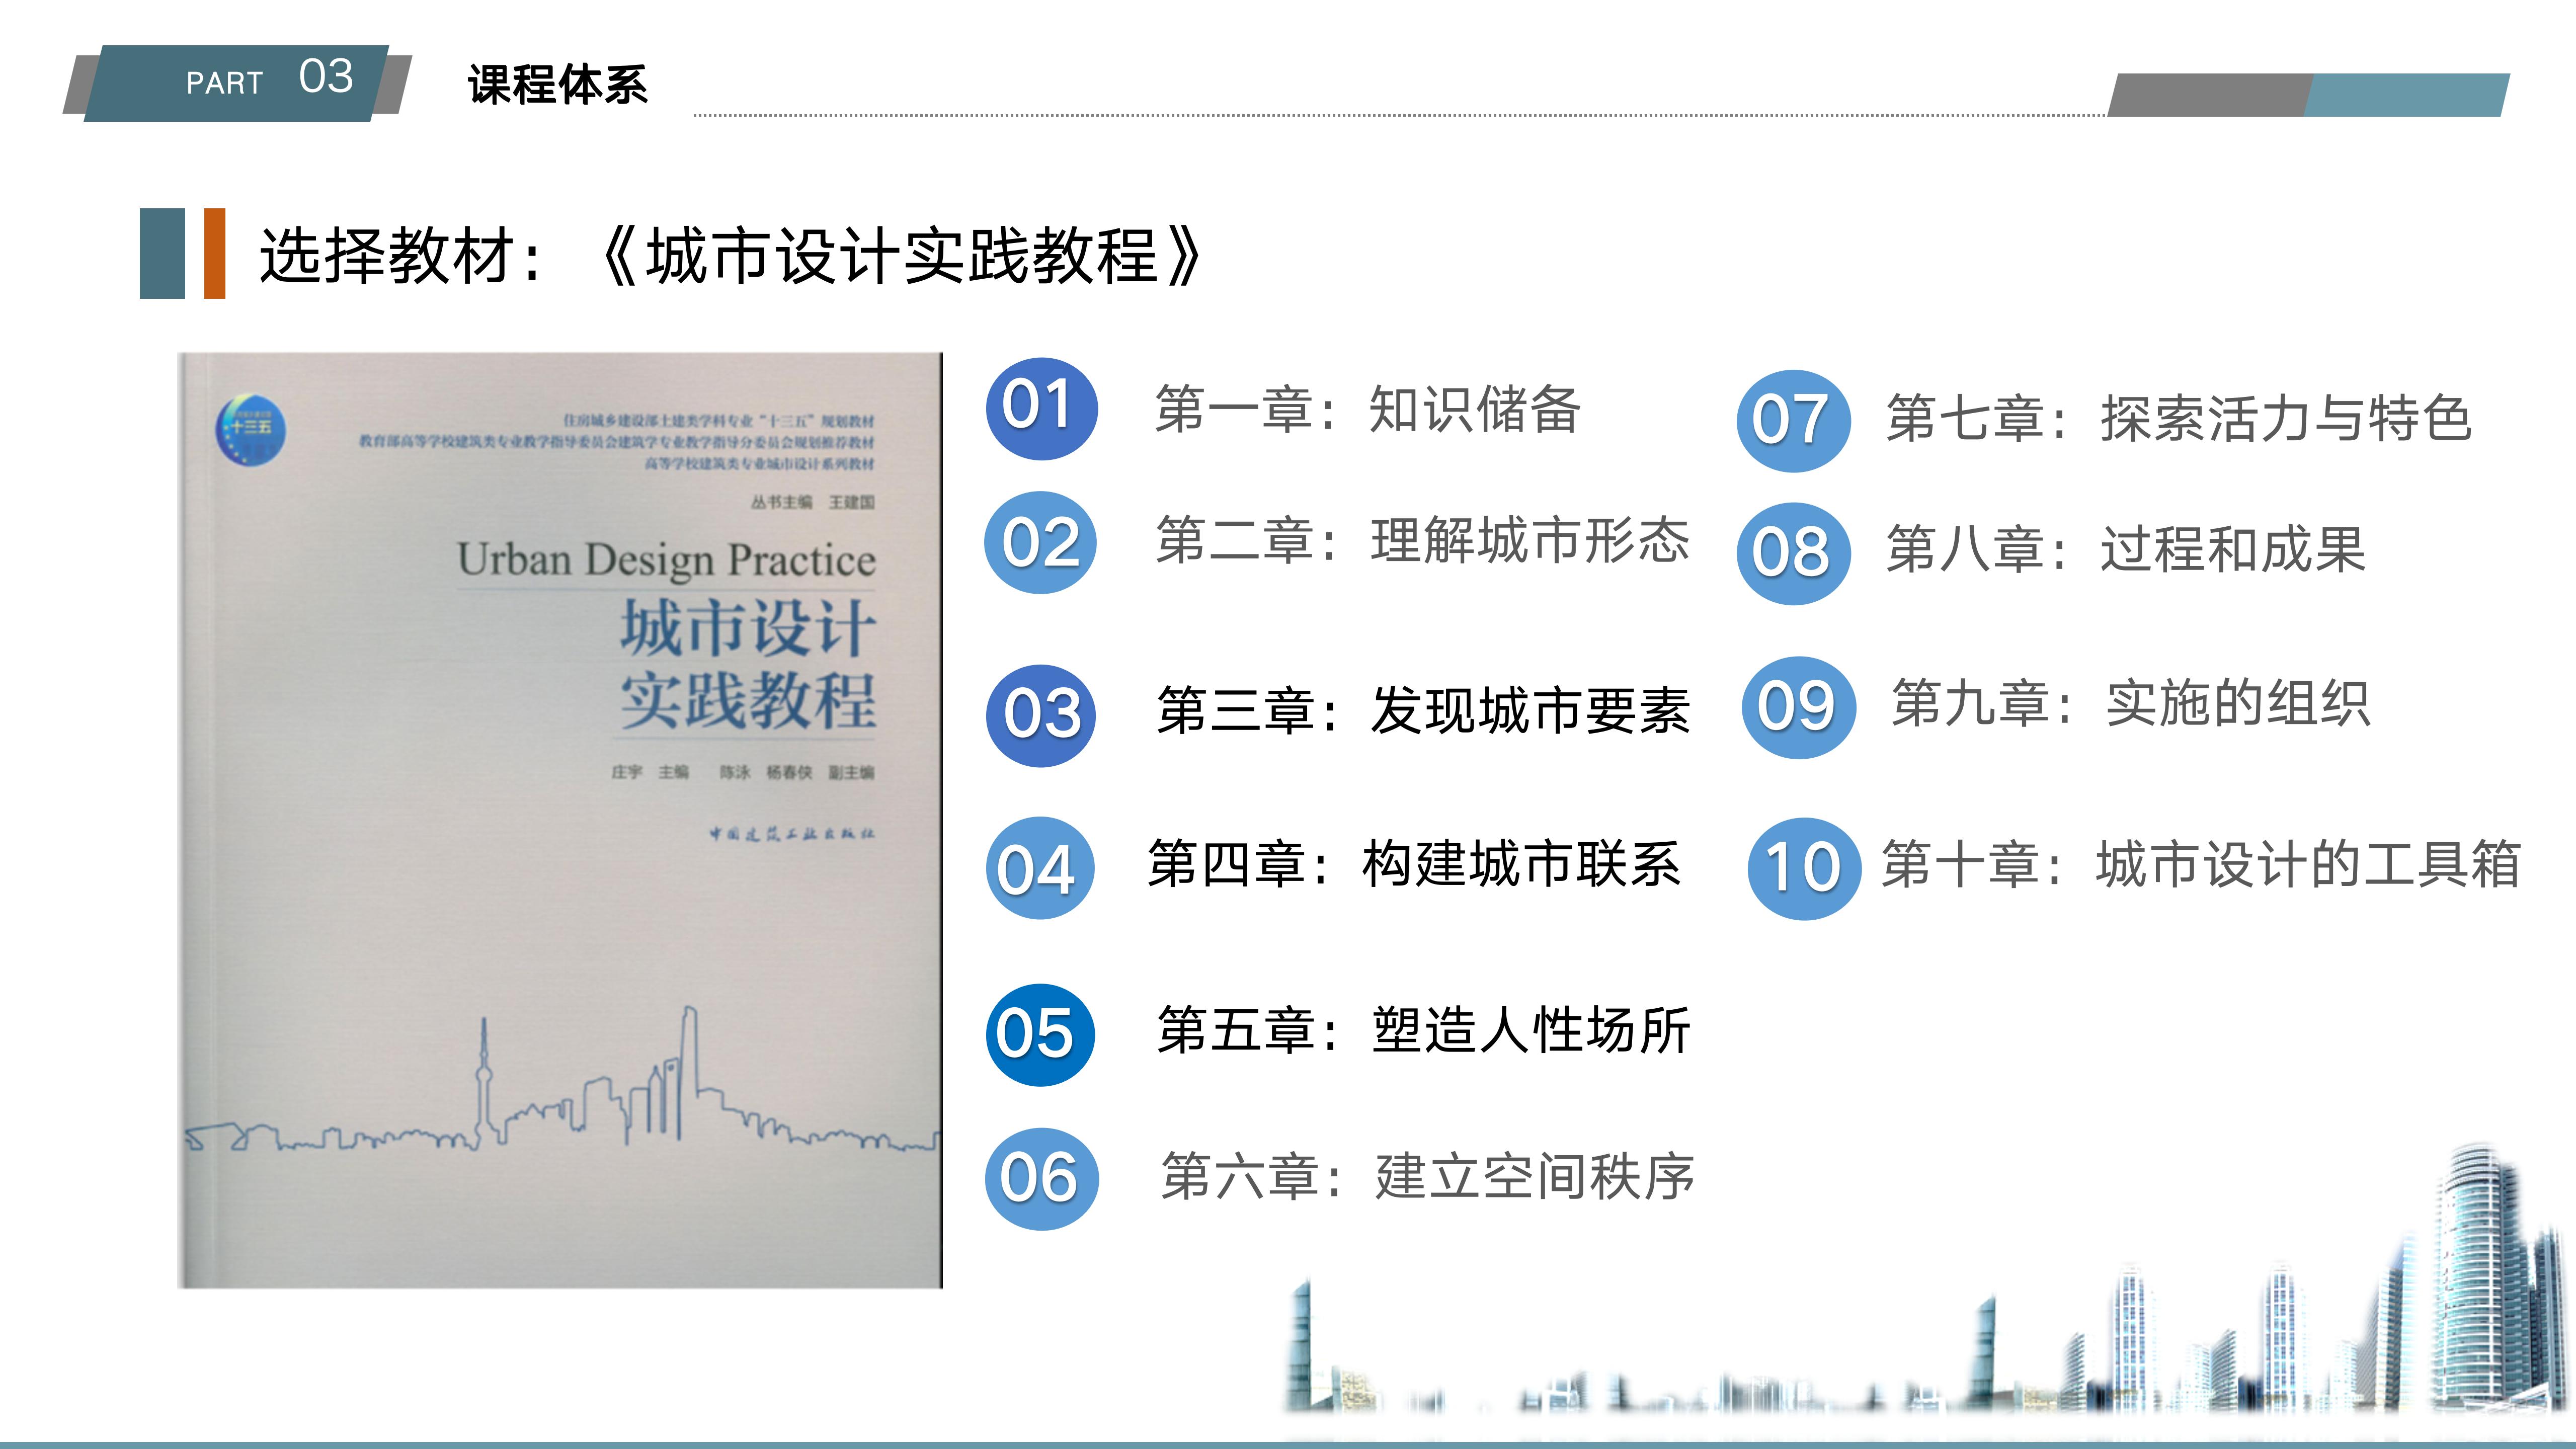Viewport: 2576px width, 1449px height.
Task: Click the 08 number circle
Action: pyautogui.click(x=1793, y=553)
